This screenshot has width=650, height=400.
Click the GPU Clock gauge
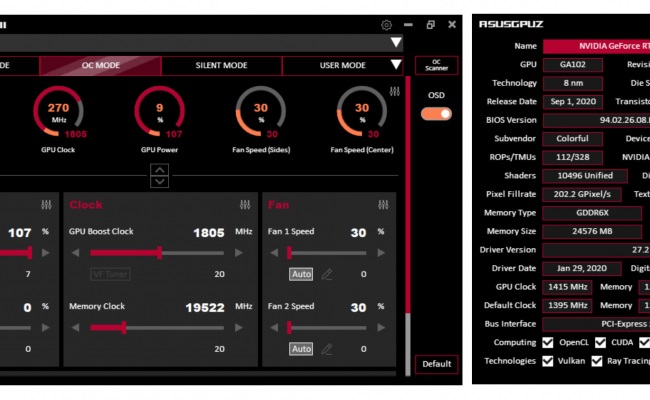[58, 112]
